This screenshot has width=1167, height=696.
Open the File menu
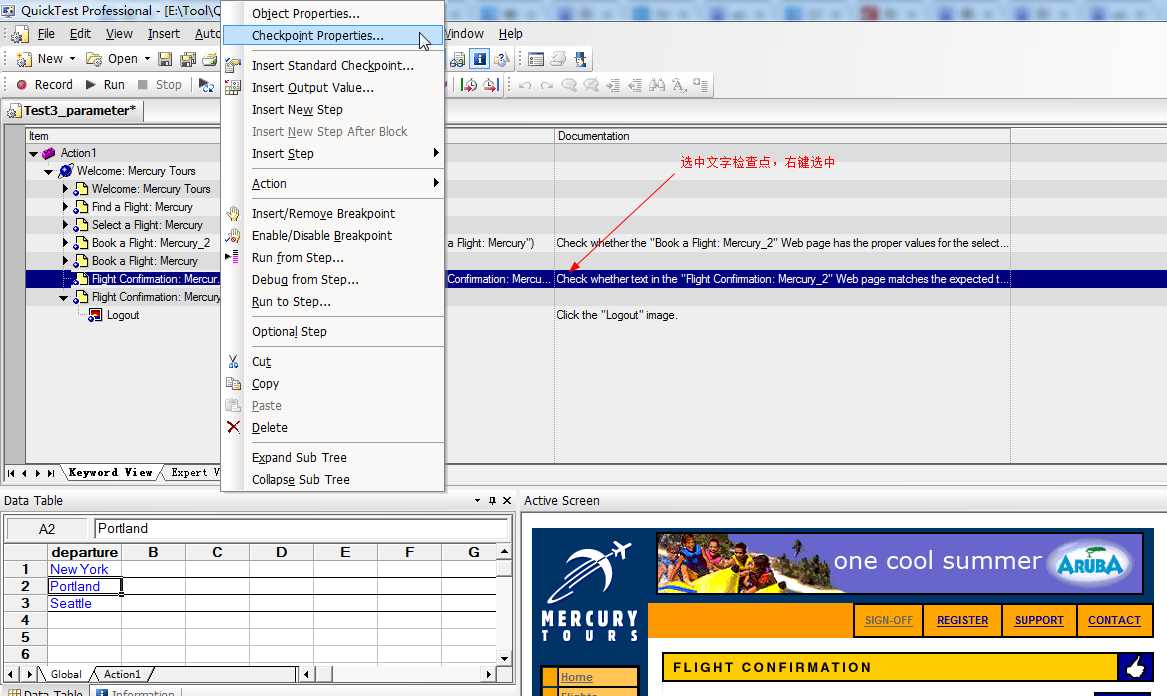tap(46, 33)
